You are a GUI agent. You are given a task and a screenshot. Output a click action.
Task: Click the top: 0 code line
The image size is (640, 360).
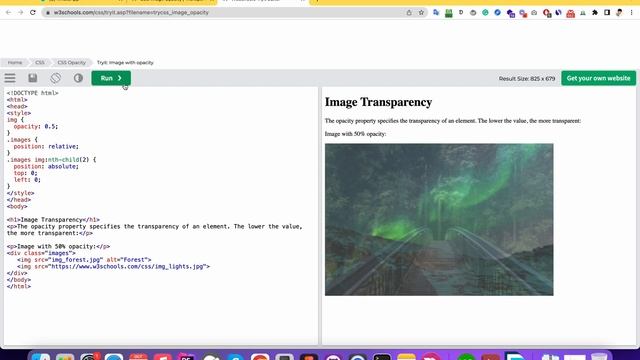point(25,173)
